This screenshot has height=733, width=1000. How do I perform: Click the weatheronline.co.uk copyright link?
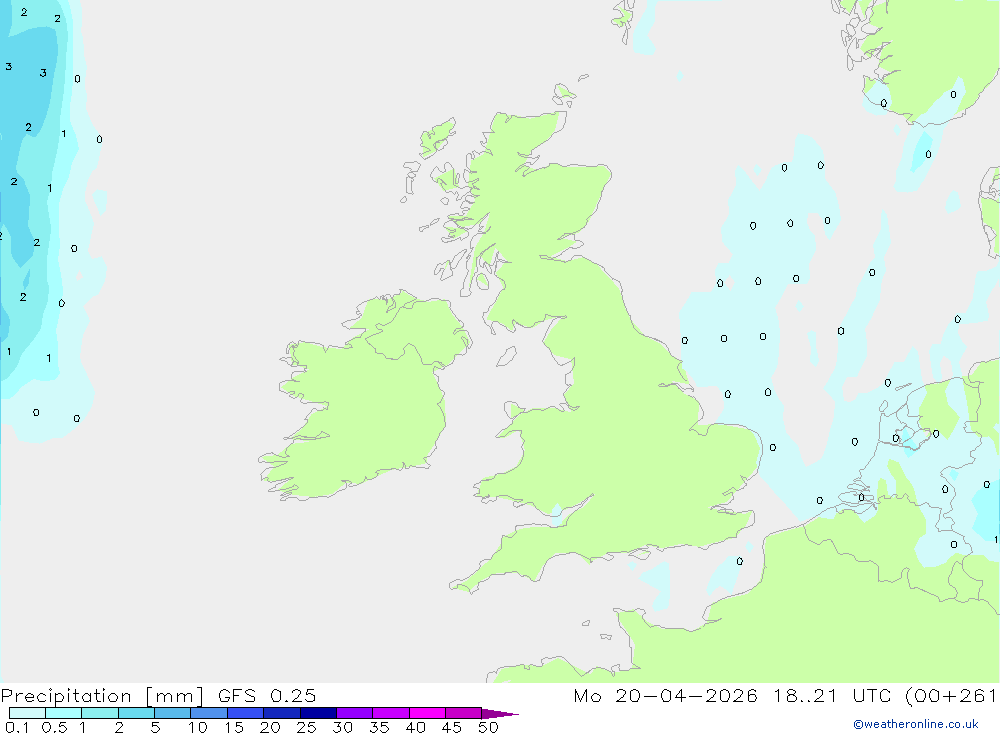click(916, 724)
